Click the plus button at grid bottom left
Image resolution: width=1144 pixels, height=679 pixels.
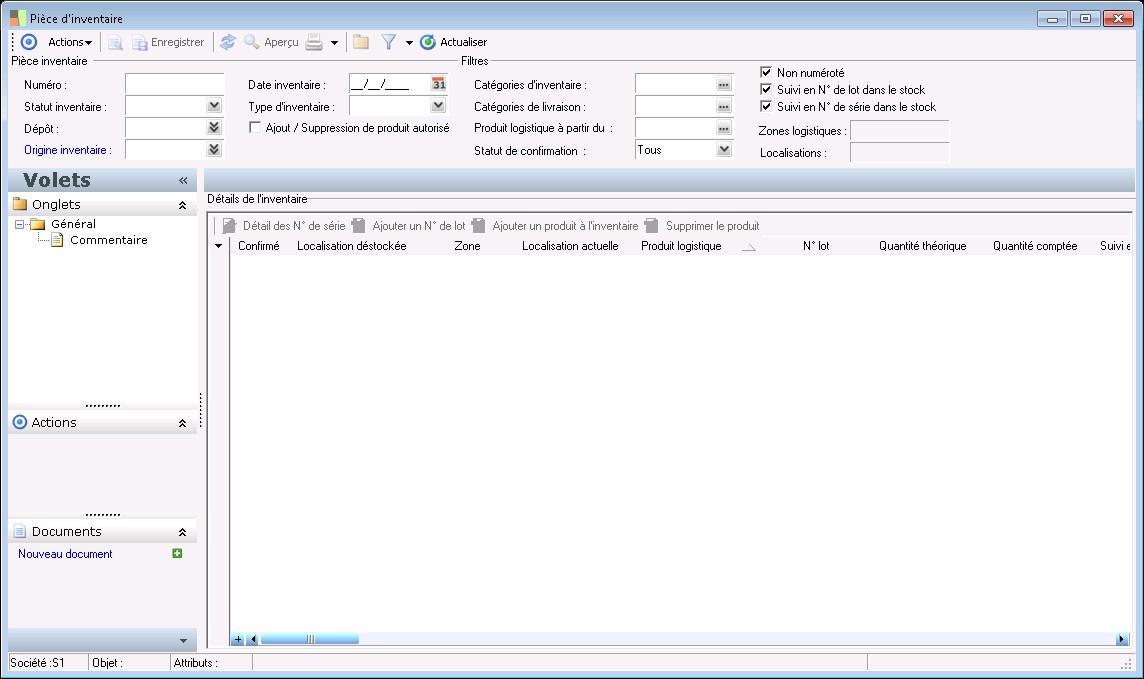(x=238, y=640)
